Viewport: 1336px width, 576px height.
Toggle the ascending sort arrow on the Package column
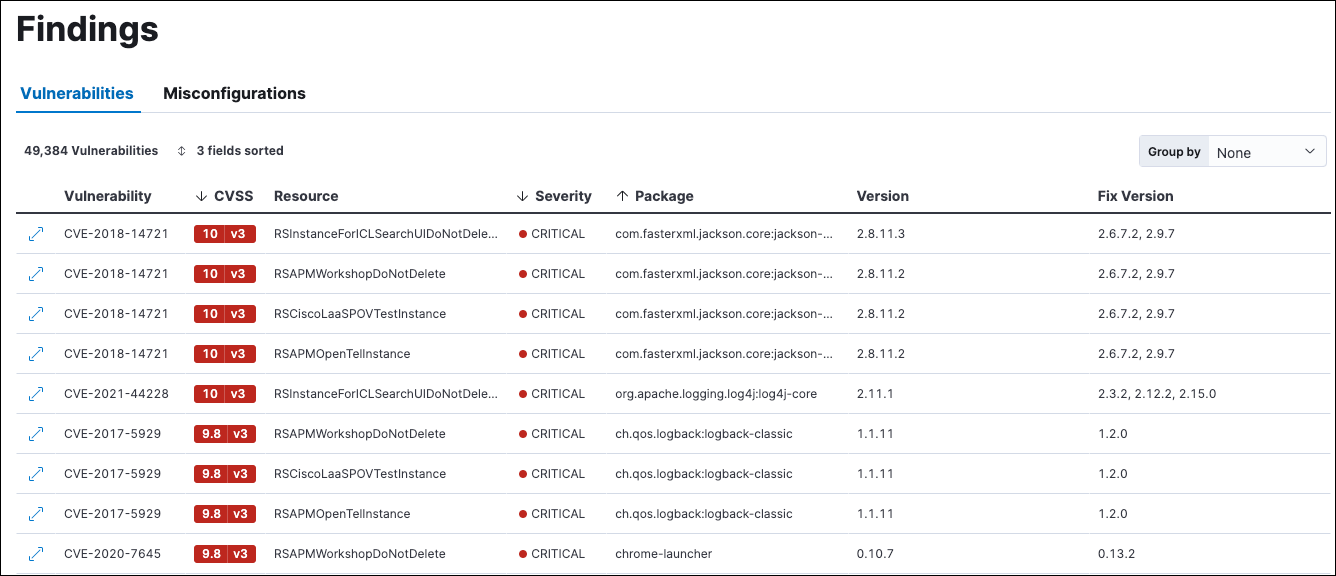622,195
